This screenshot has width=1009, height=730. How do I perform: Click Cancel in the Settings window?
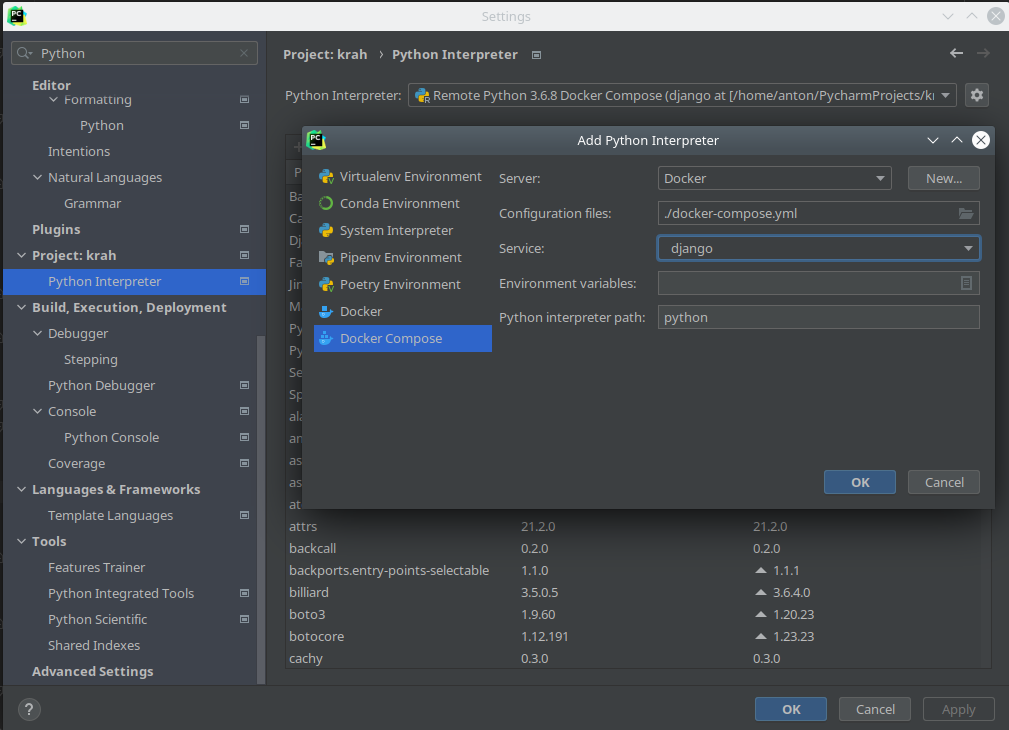875,709
